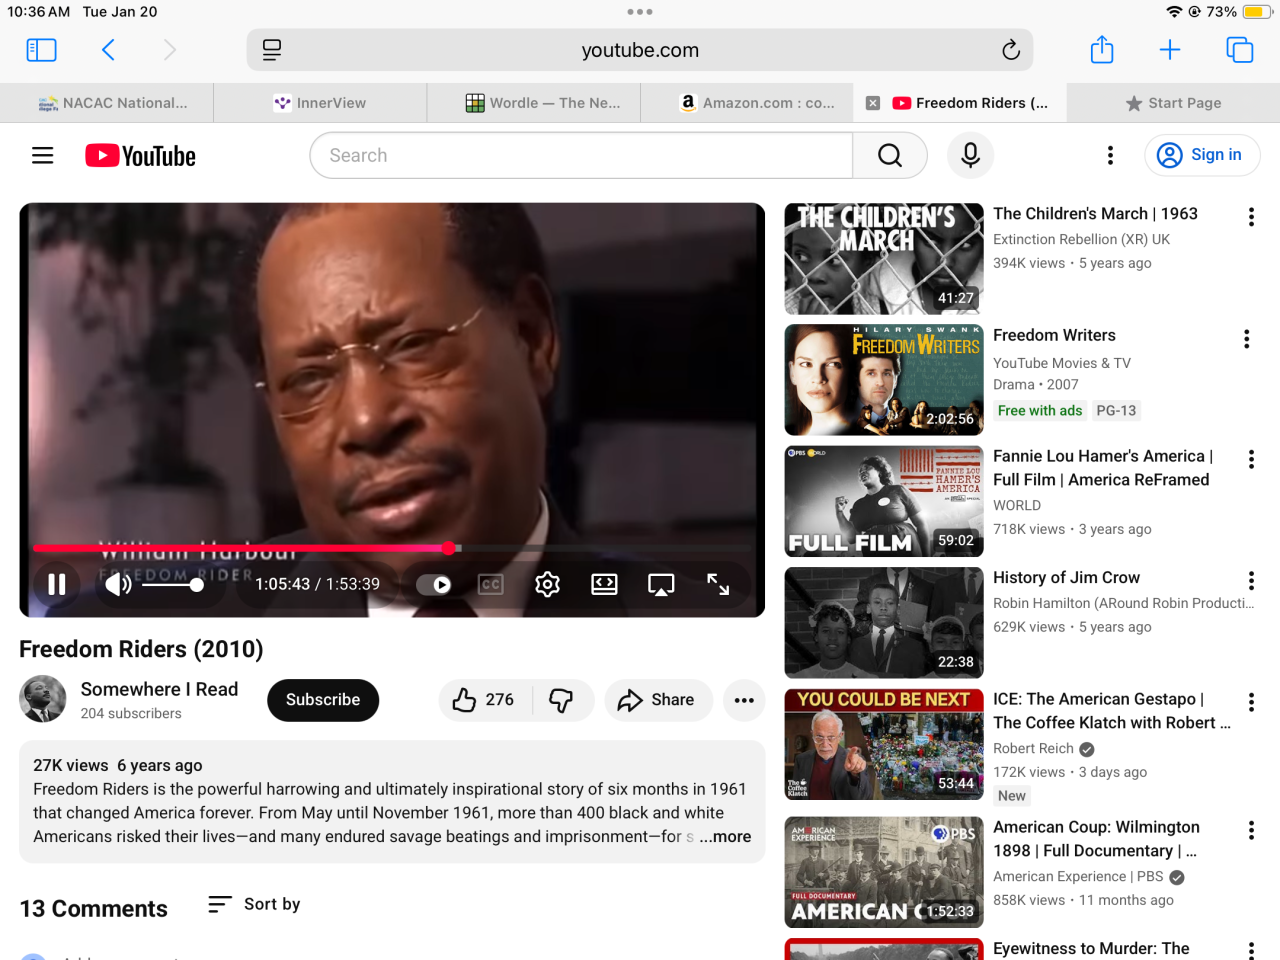Open AirPlay casting
Screen dimensions: 1280x960
pos(661,584)
